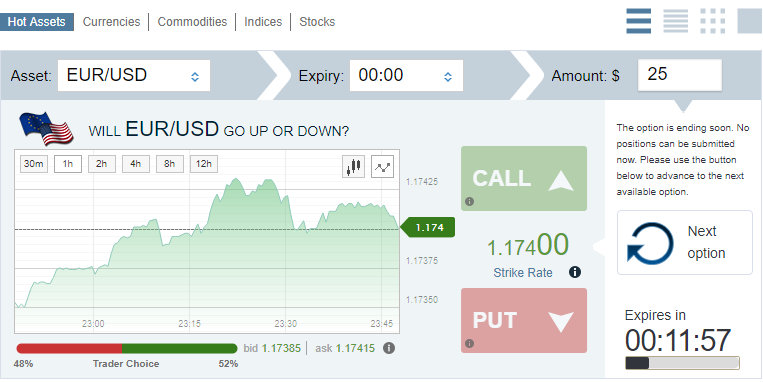Set chart timeframe to 12h
The image size is (763, 382).
coord(203,164)
